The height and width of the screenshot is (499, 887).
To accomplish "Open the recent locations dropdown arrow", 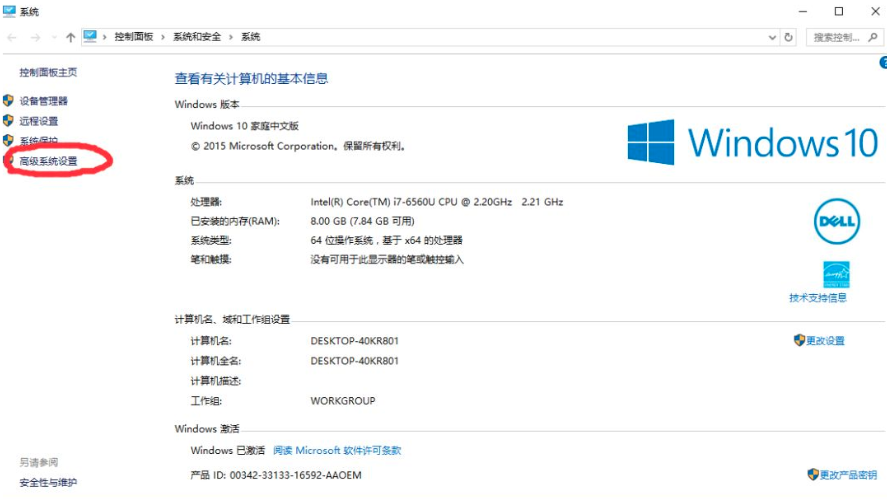I will (x=54, y=37).
